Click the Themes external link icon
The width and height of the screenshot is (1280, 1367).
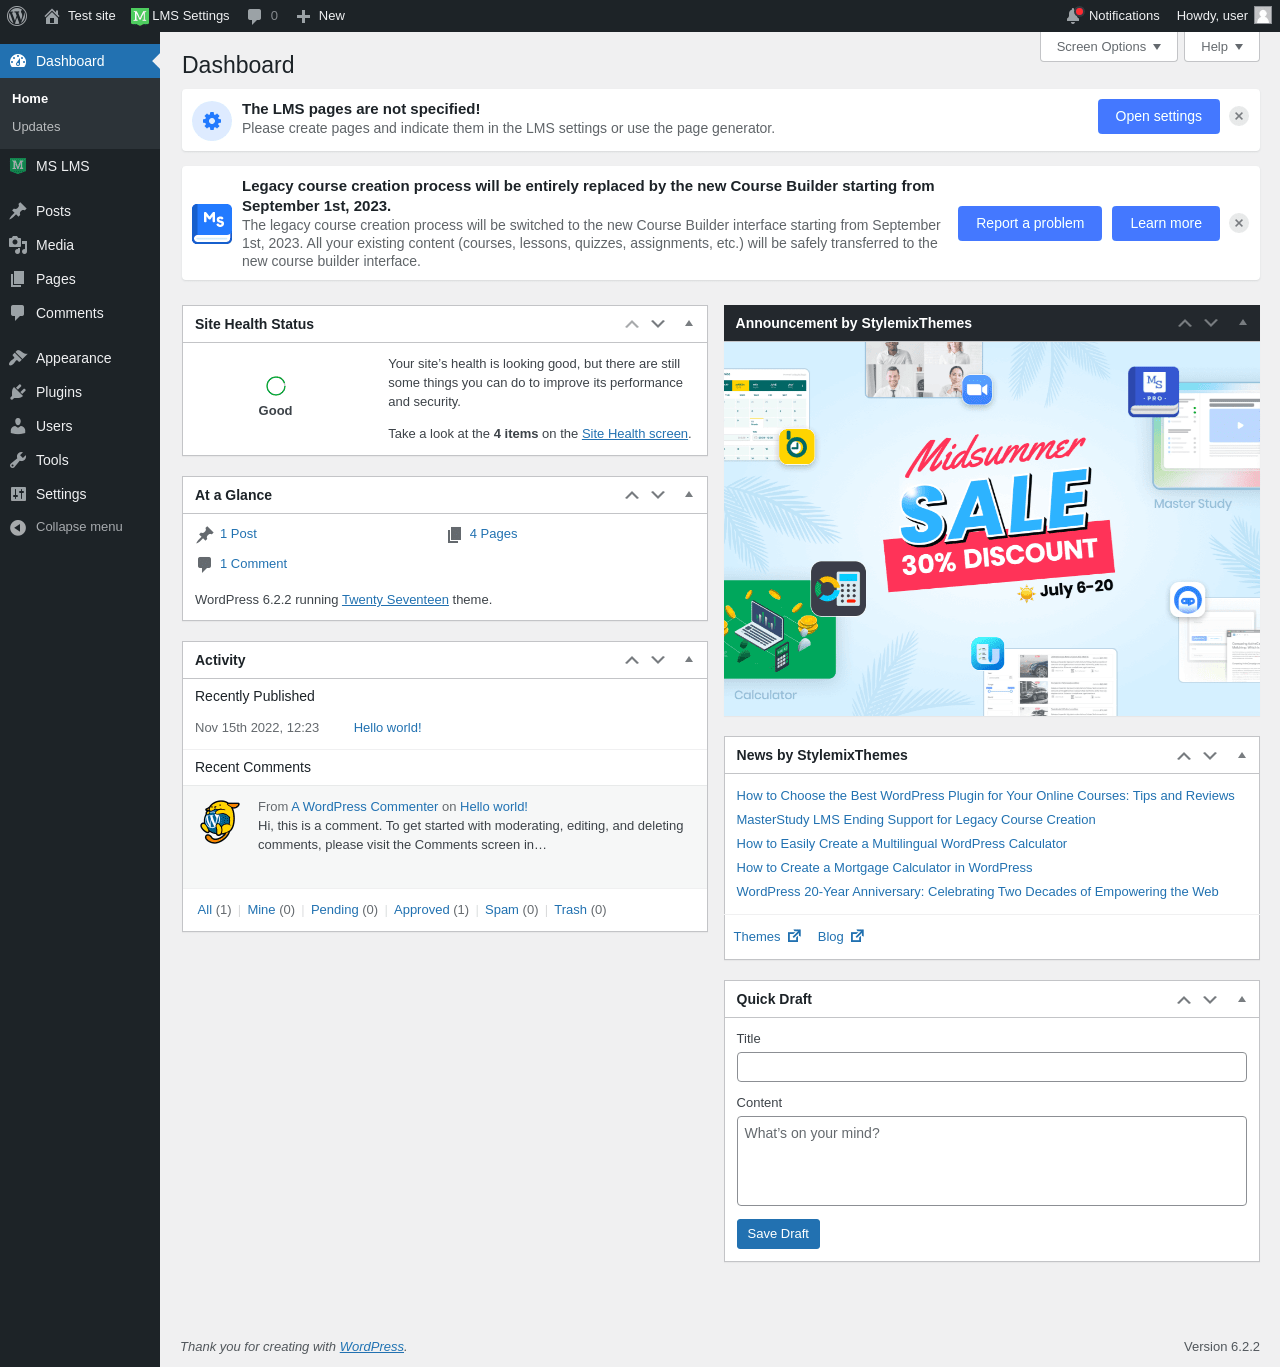pyautogui.click(x=794, y=936)
